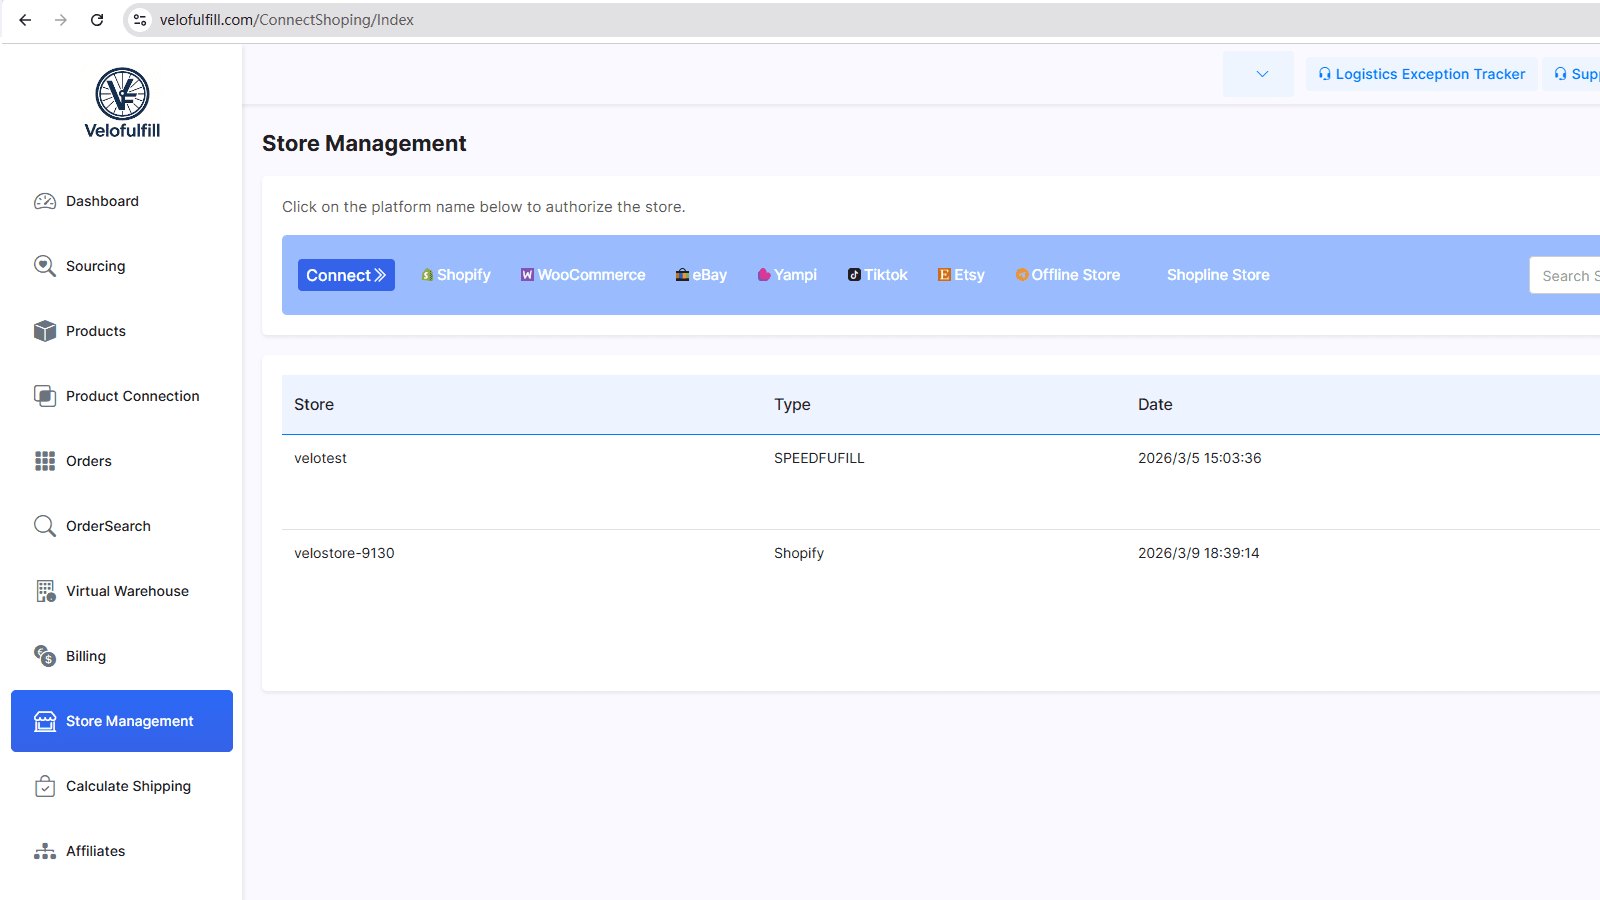The image size is (1600, 900).
Task: Open the Products box icon
Action: (45, 331)
